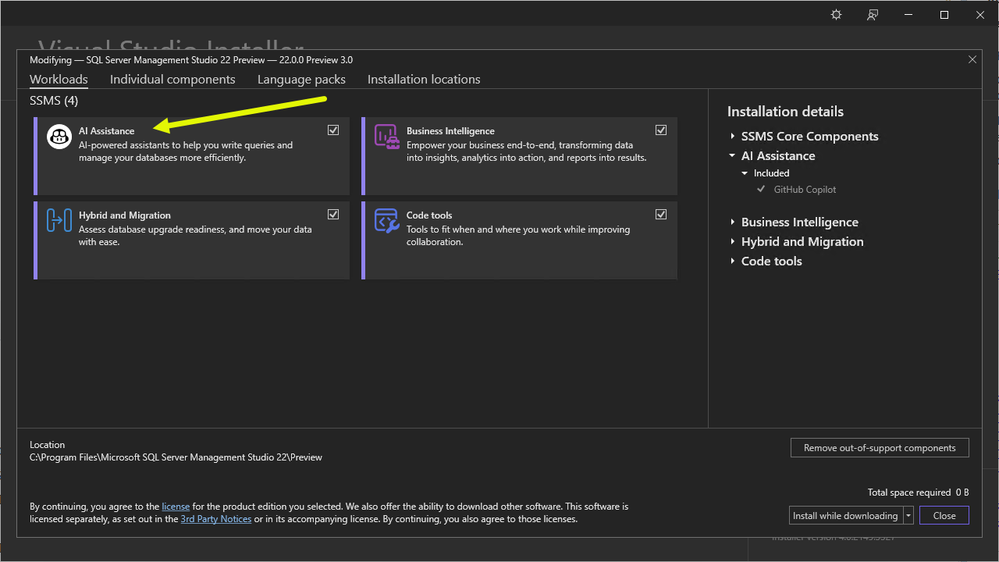Open the install mode dropdown arrow

[x=909, y=515]
